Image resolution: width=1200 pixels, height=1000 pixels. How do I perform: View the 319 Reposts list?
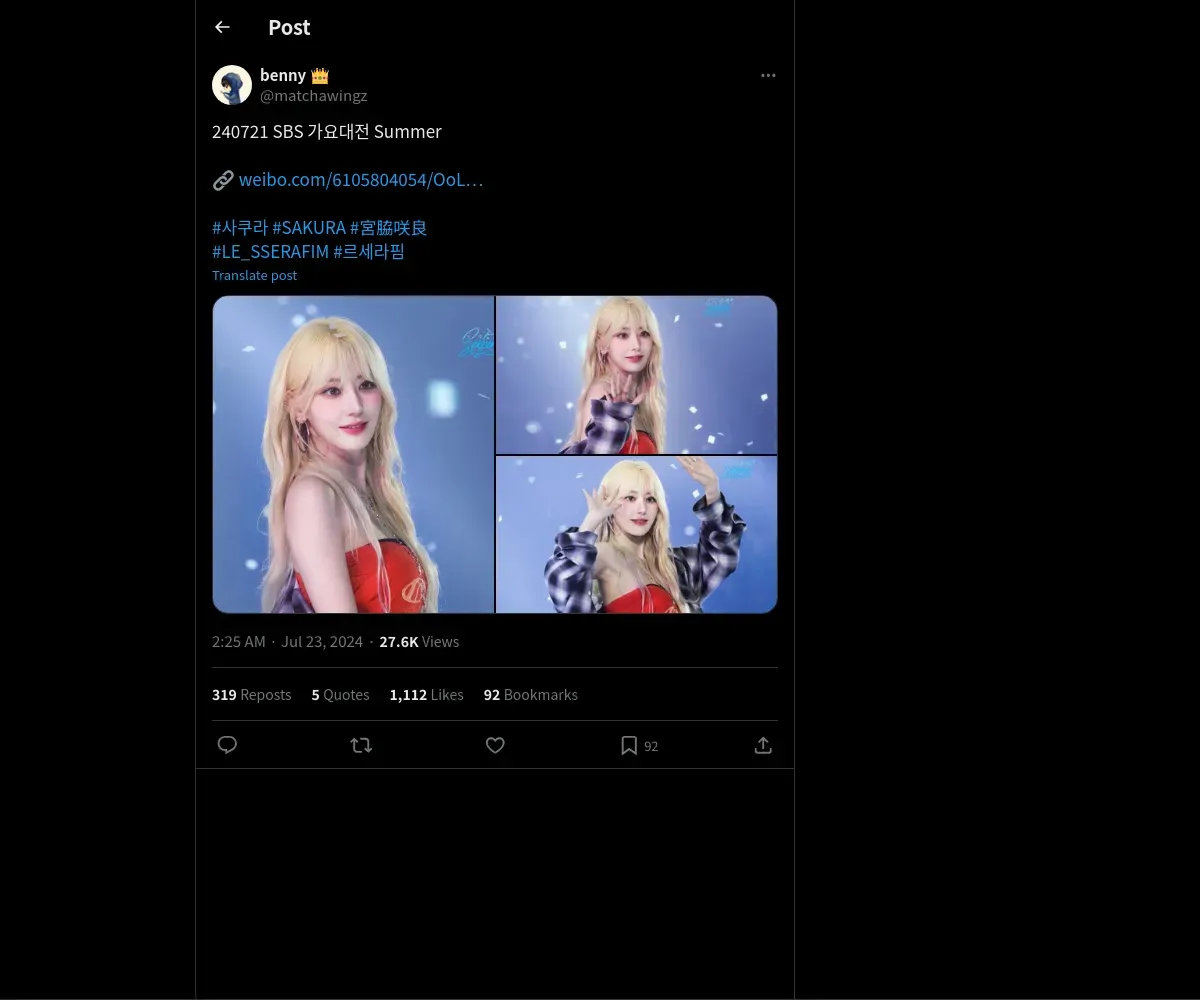coord(251,695)
